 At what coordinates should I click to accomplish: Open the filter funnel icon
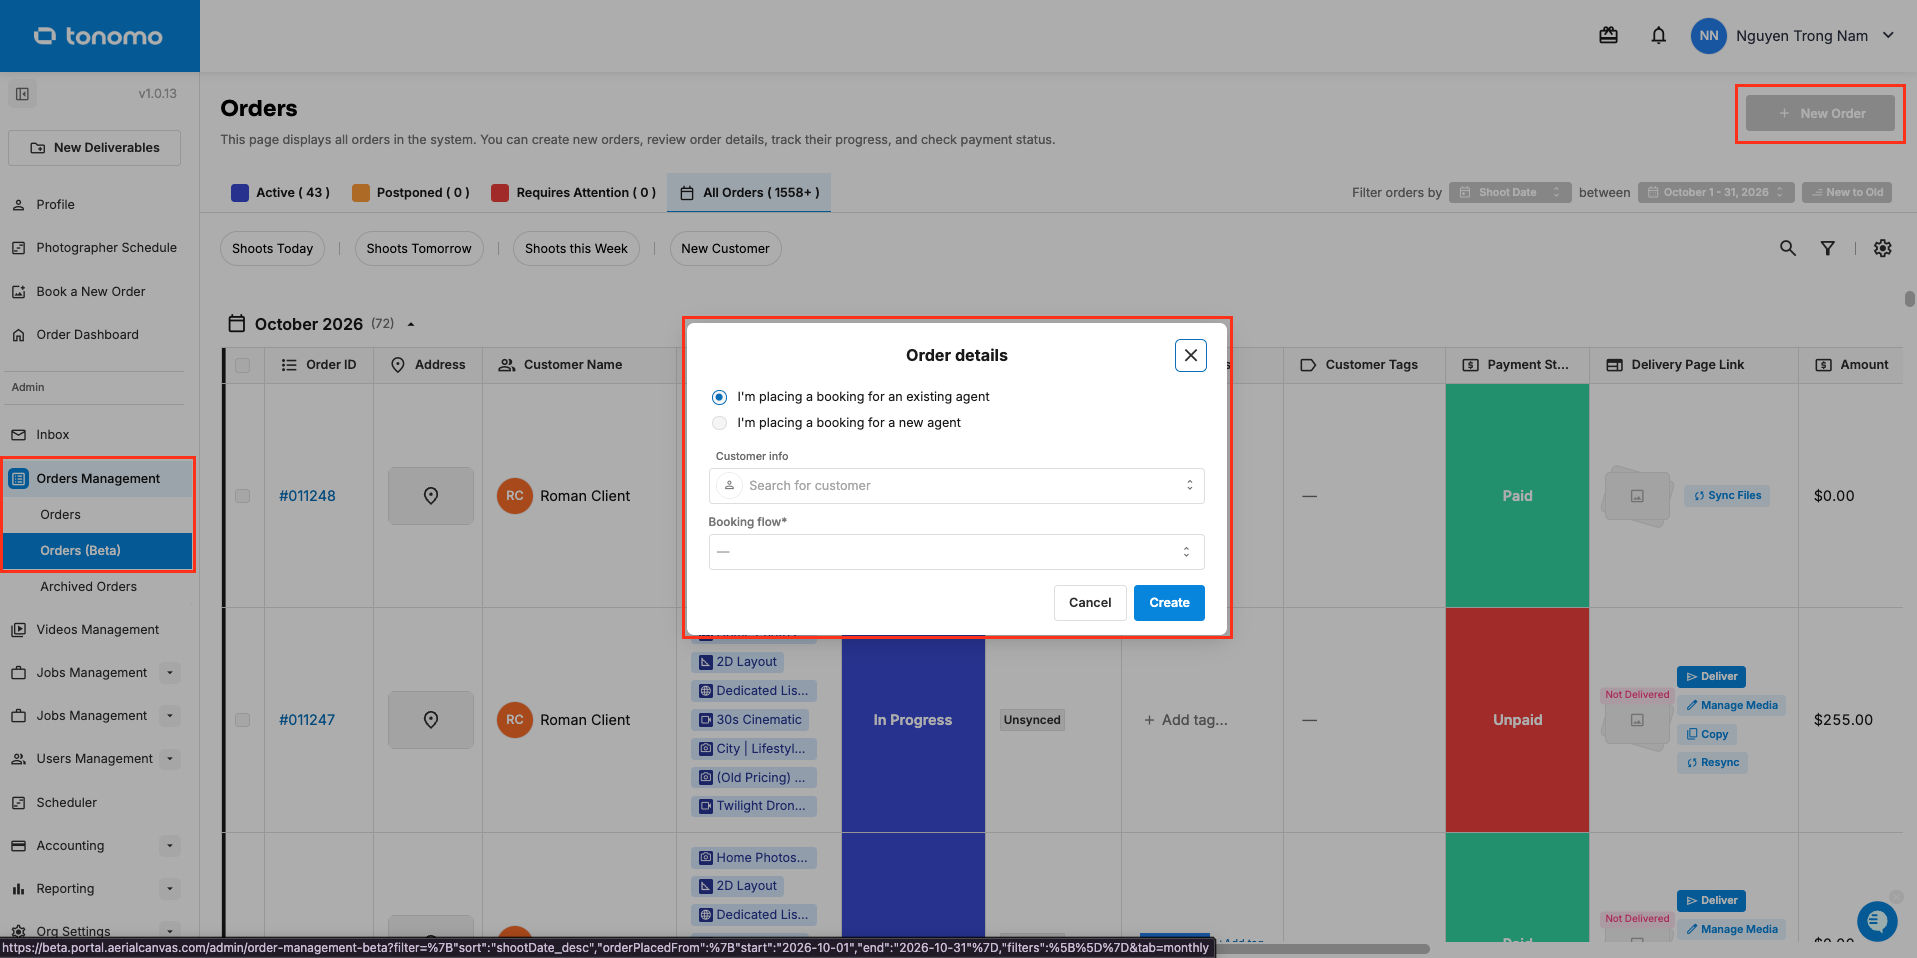(x=1827, y=248)
